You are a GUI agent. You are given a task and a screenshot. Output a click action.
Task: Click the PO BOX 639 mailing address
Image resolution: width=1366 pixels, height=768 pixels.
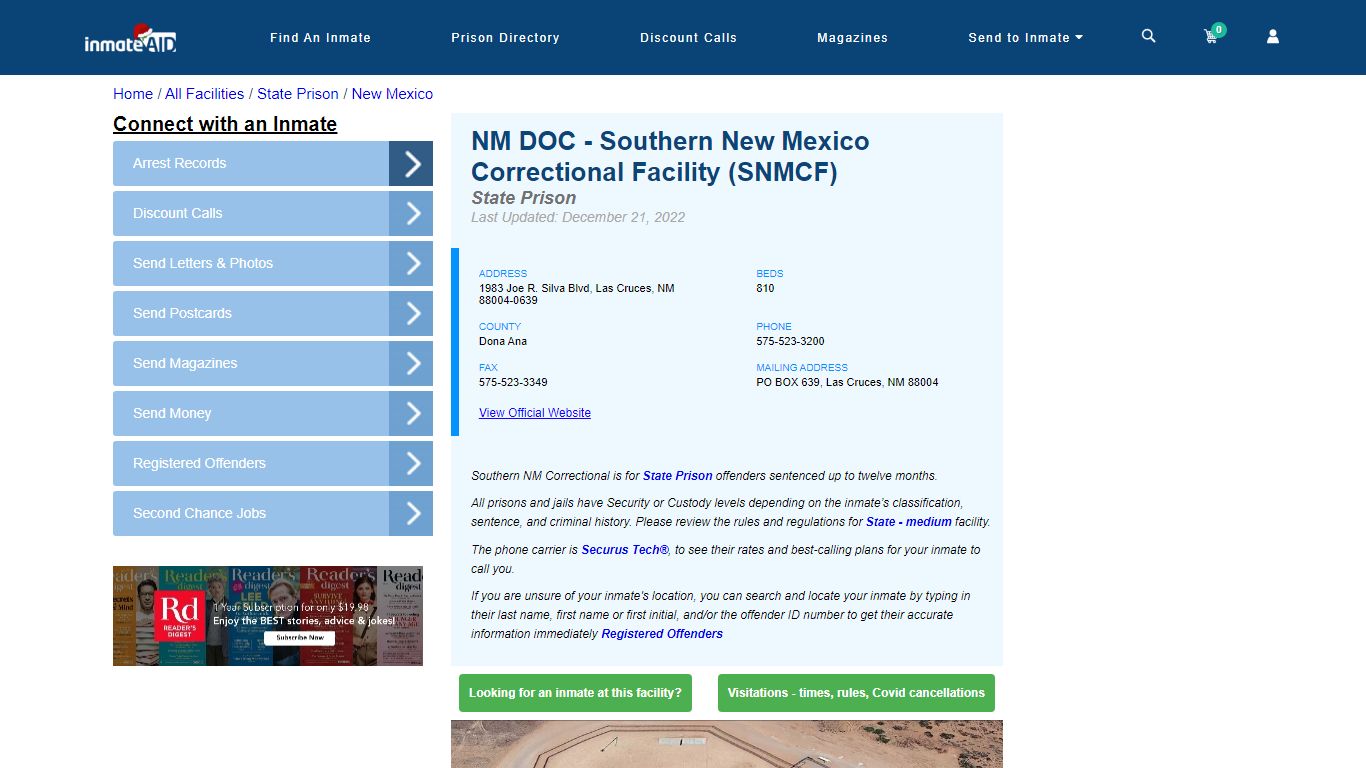(847, 382)
